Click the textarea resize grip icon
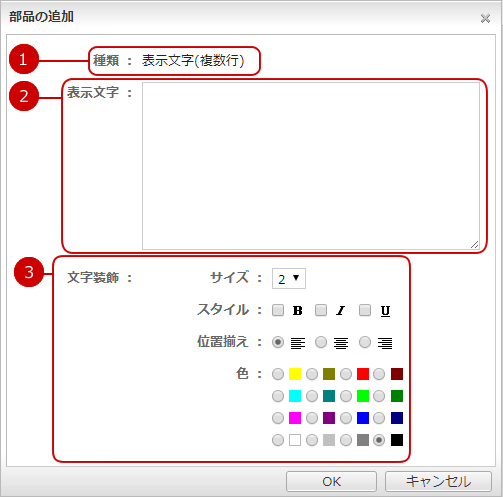Screen dimensions: 503x497 tap(475, 245)
